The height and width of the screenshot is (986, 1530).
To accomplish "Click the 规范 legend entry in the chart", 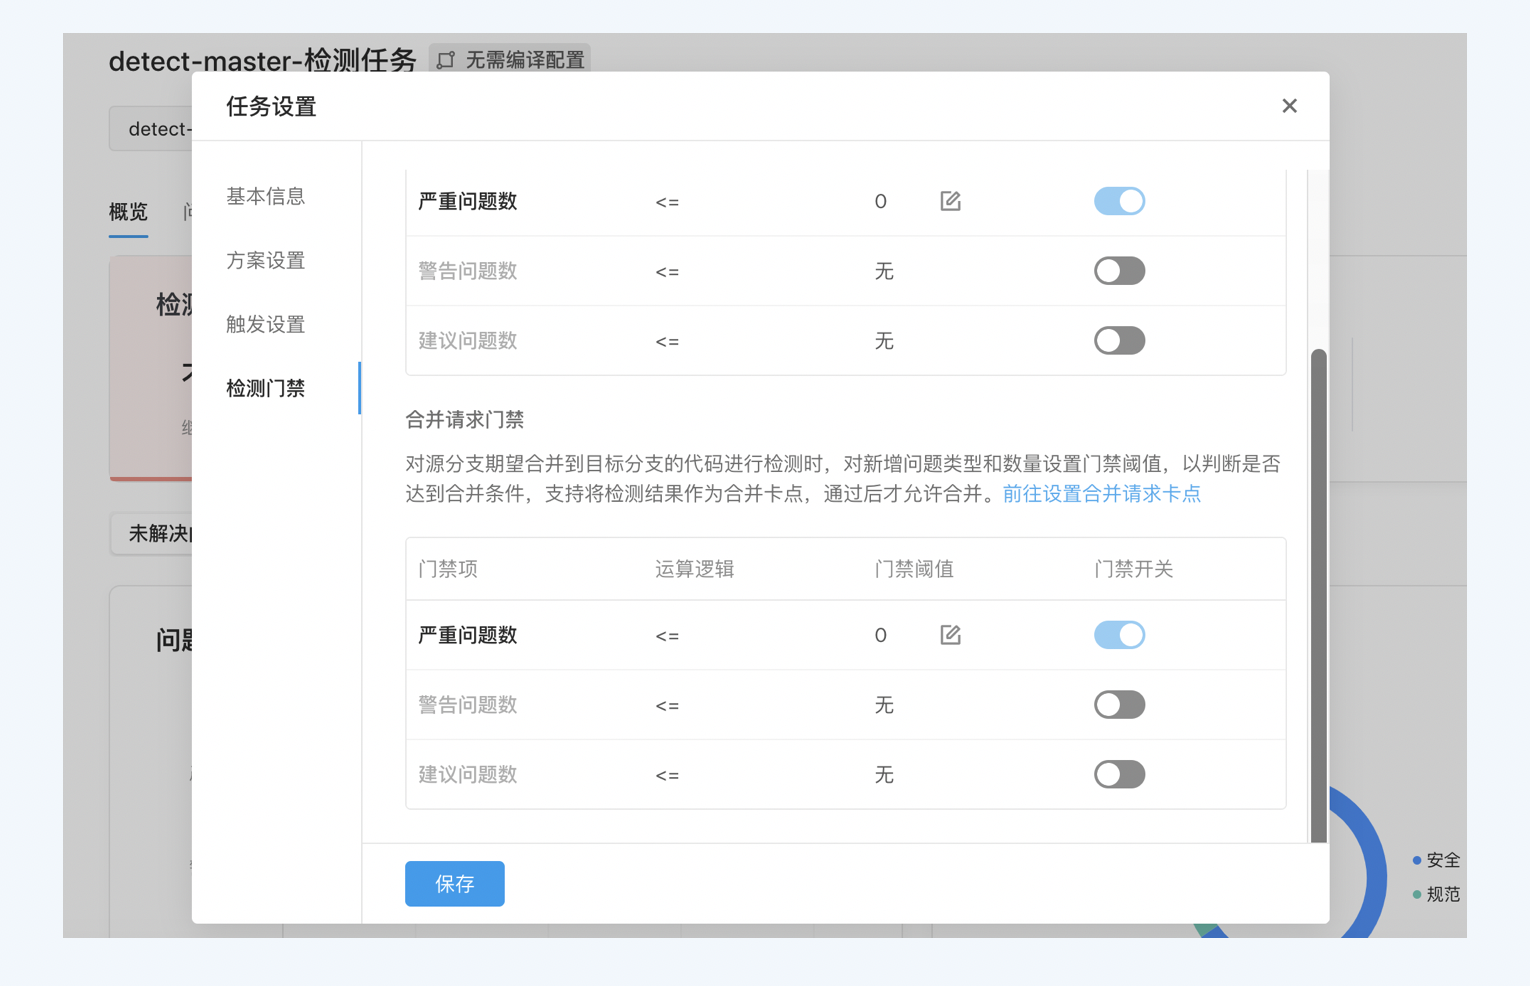I will click(x=1436, y=894).
